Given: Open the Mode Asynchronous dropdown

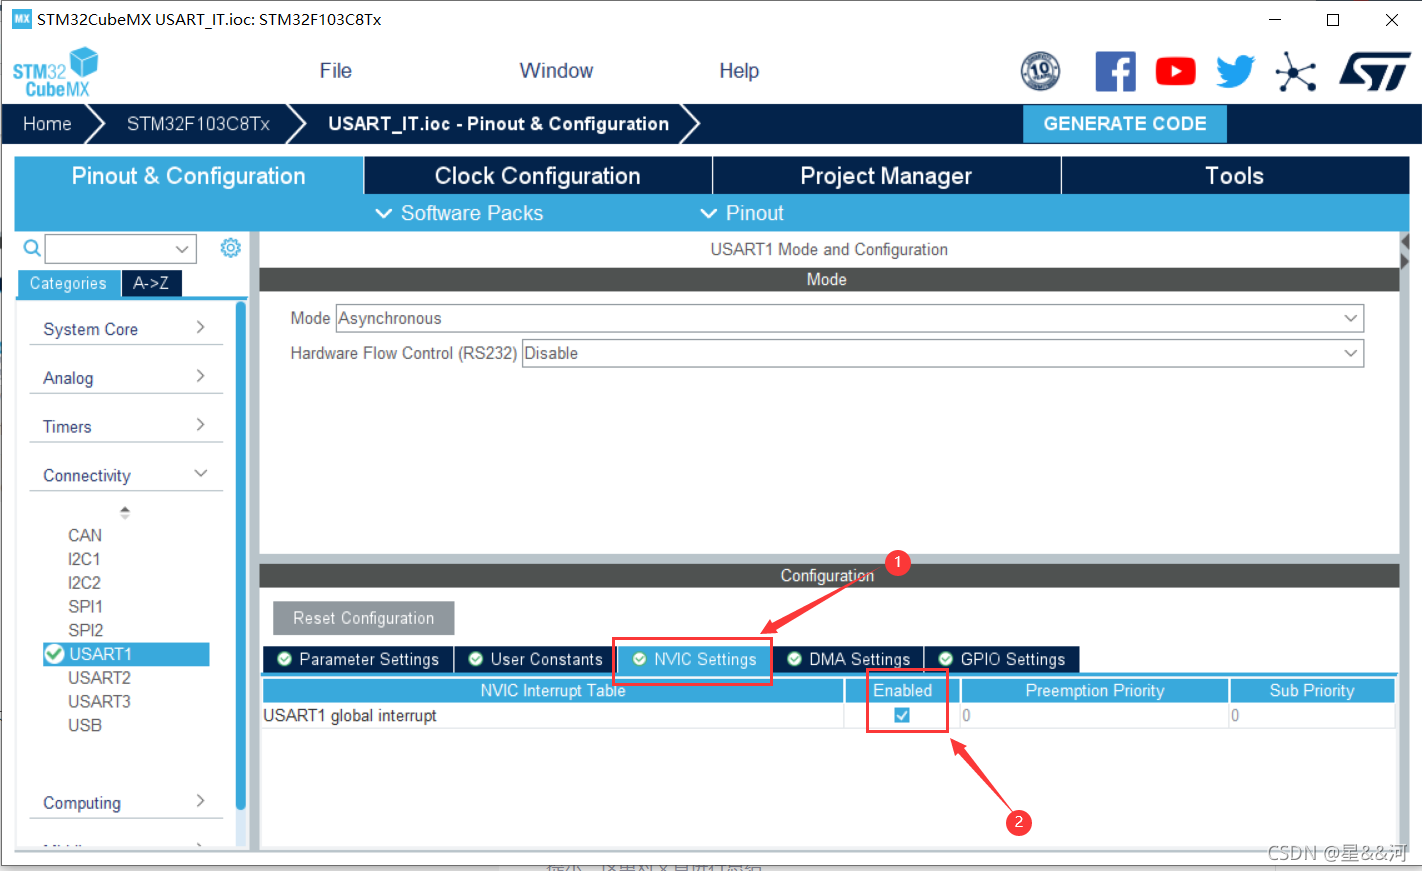Looking at the screenshot, I should [x=1350, y=318].
